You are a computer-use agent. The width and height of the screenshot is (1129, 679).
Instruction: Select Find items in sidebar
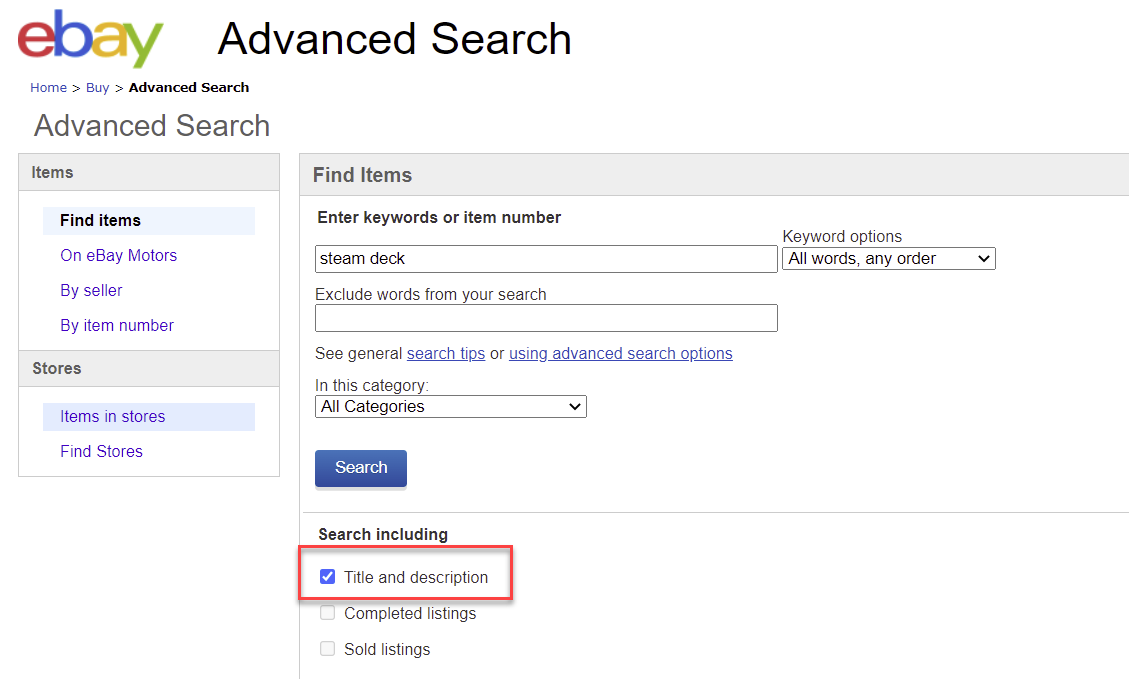click(100, 220)
